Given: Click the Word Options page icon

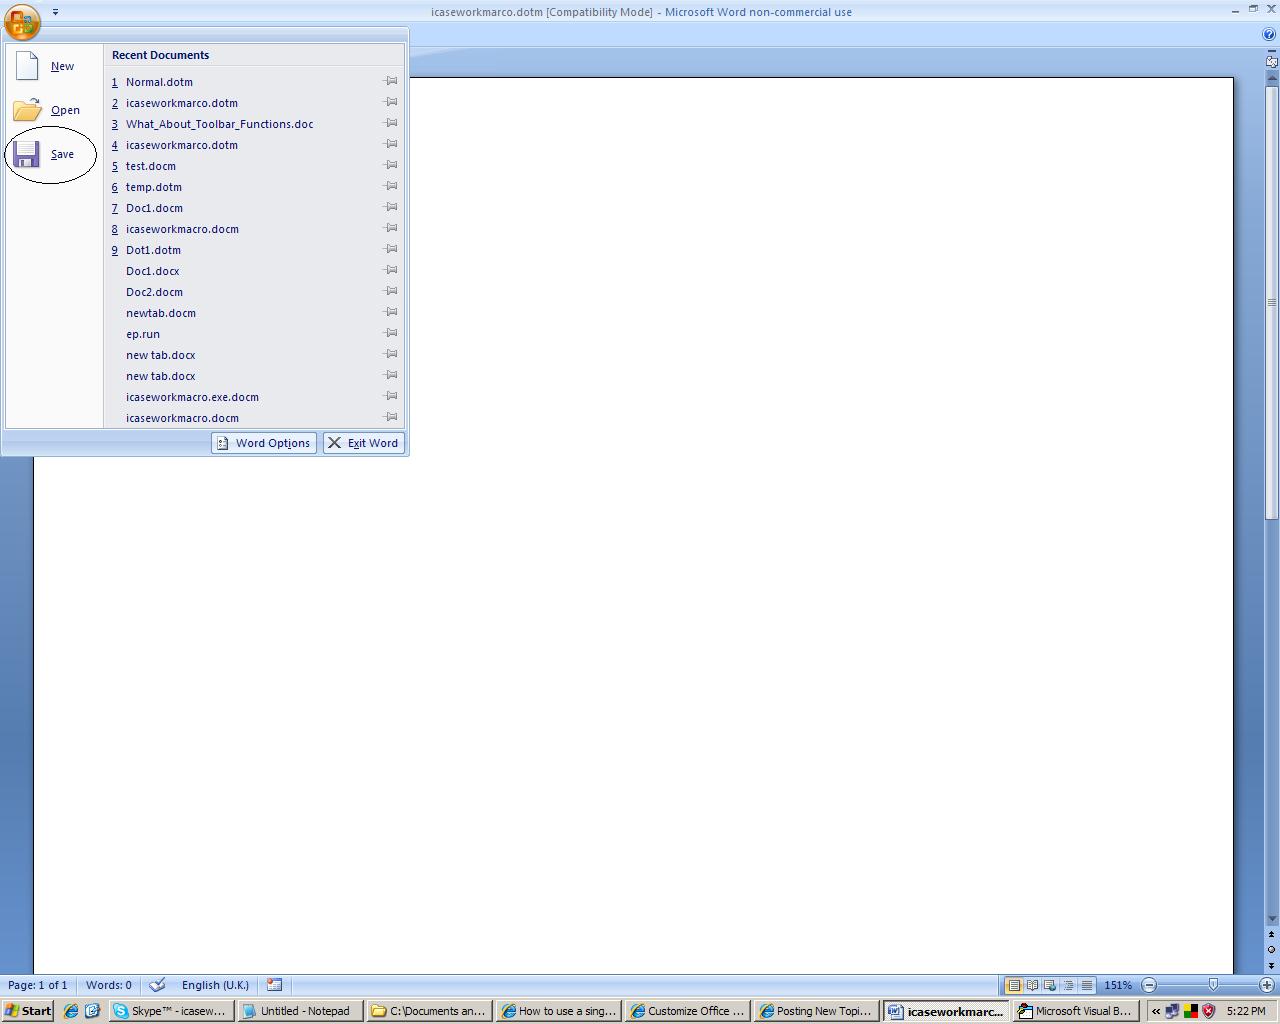Looking at the screenshot, I should coord(223,443).
